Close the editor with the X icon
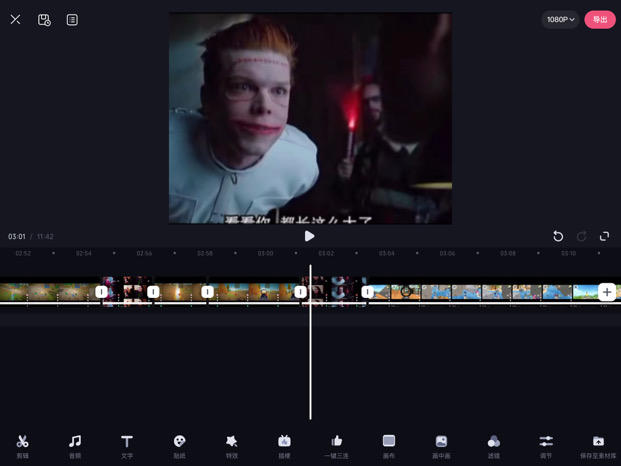The width and height of the screenshot is (621, 466). [15, 19]
